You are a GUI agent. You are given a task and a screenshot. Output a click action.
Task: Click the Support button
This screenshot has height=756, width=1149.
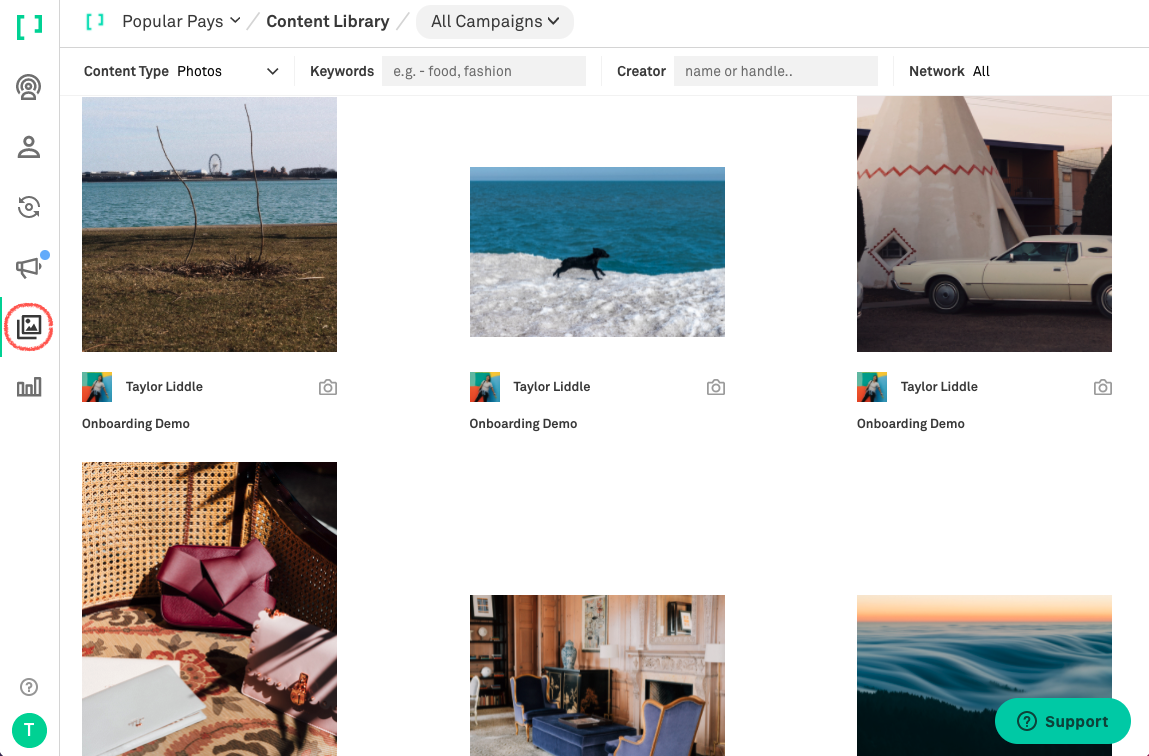point(1062,721)
